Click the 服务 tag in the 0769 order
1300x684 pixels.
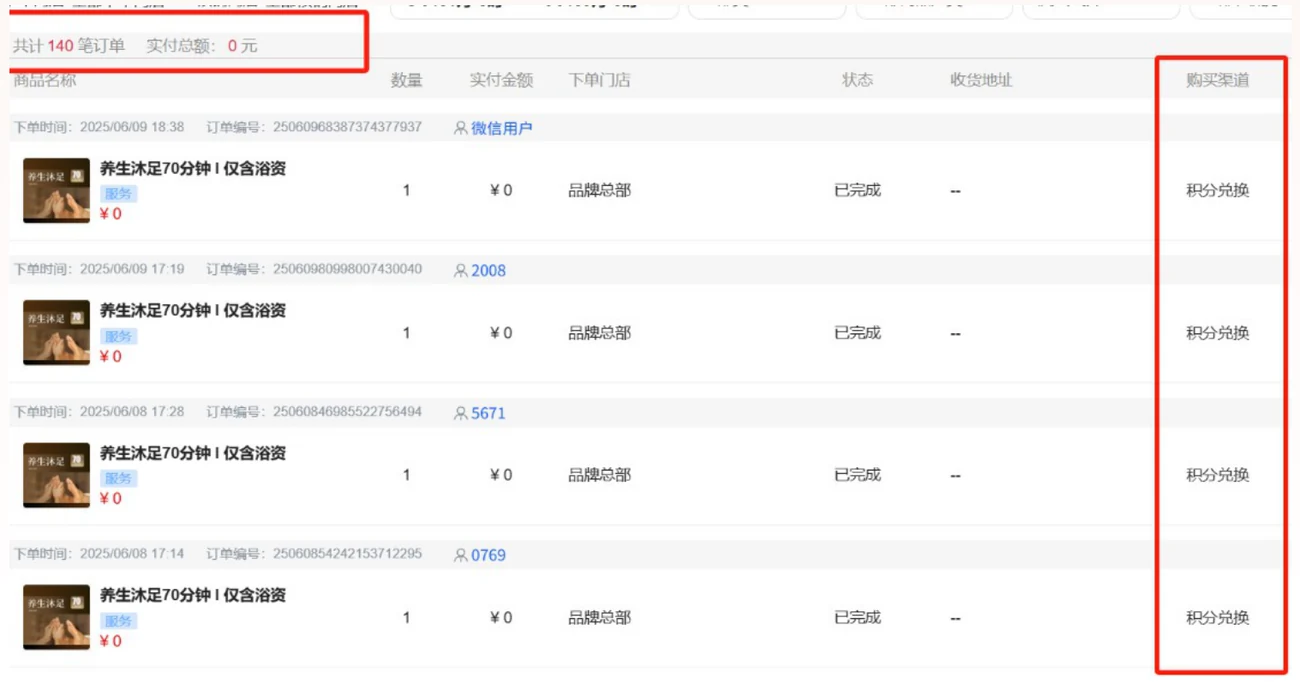click(119, 620)
